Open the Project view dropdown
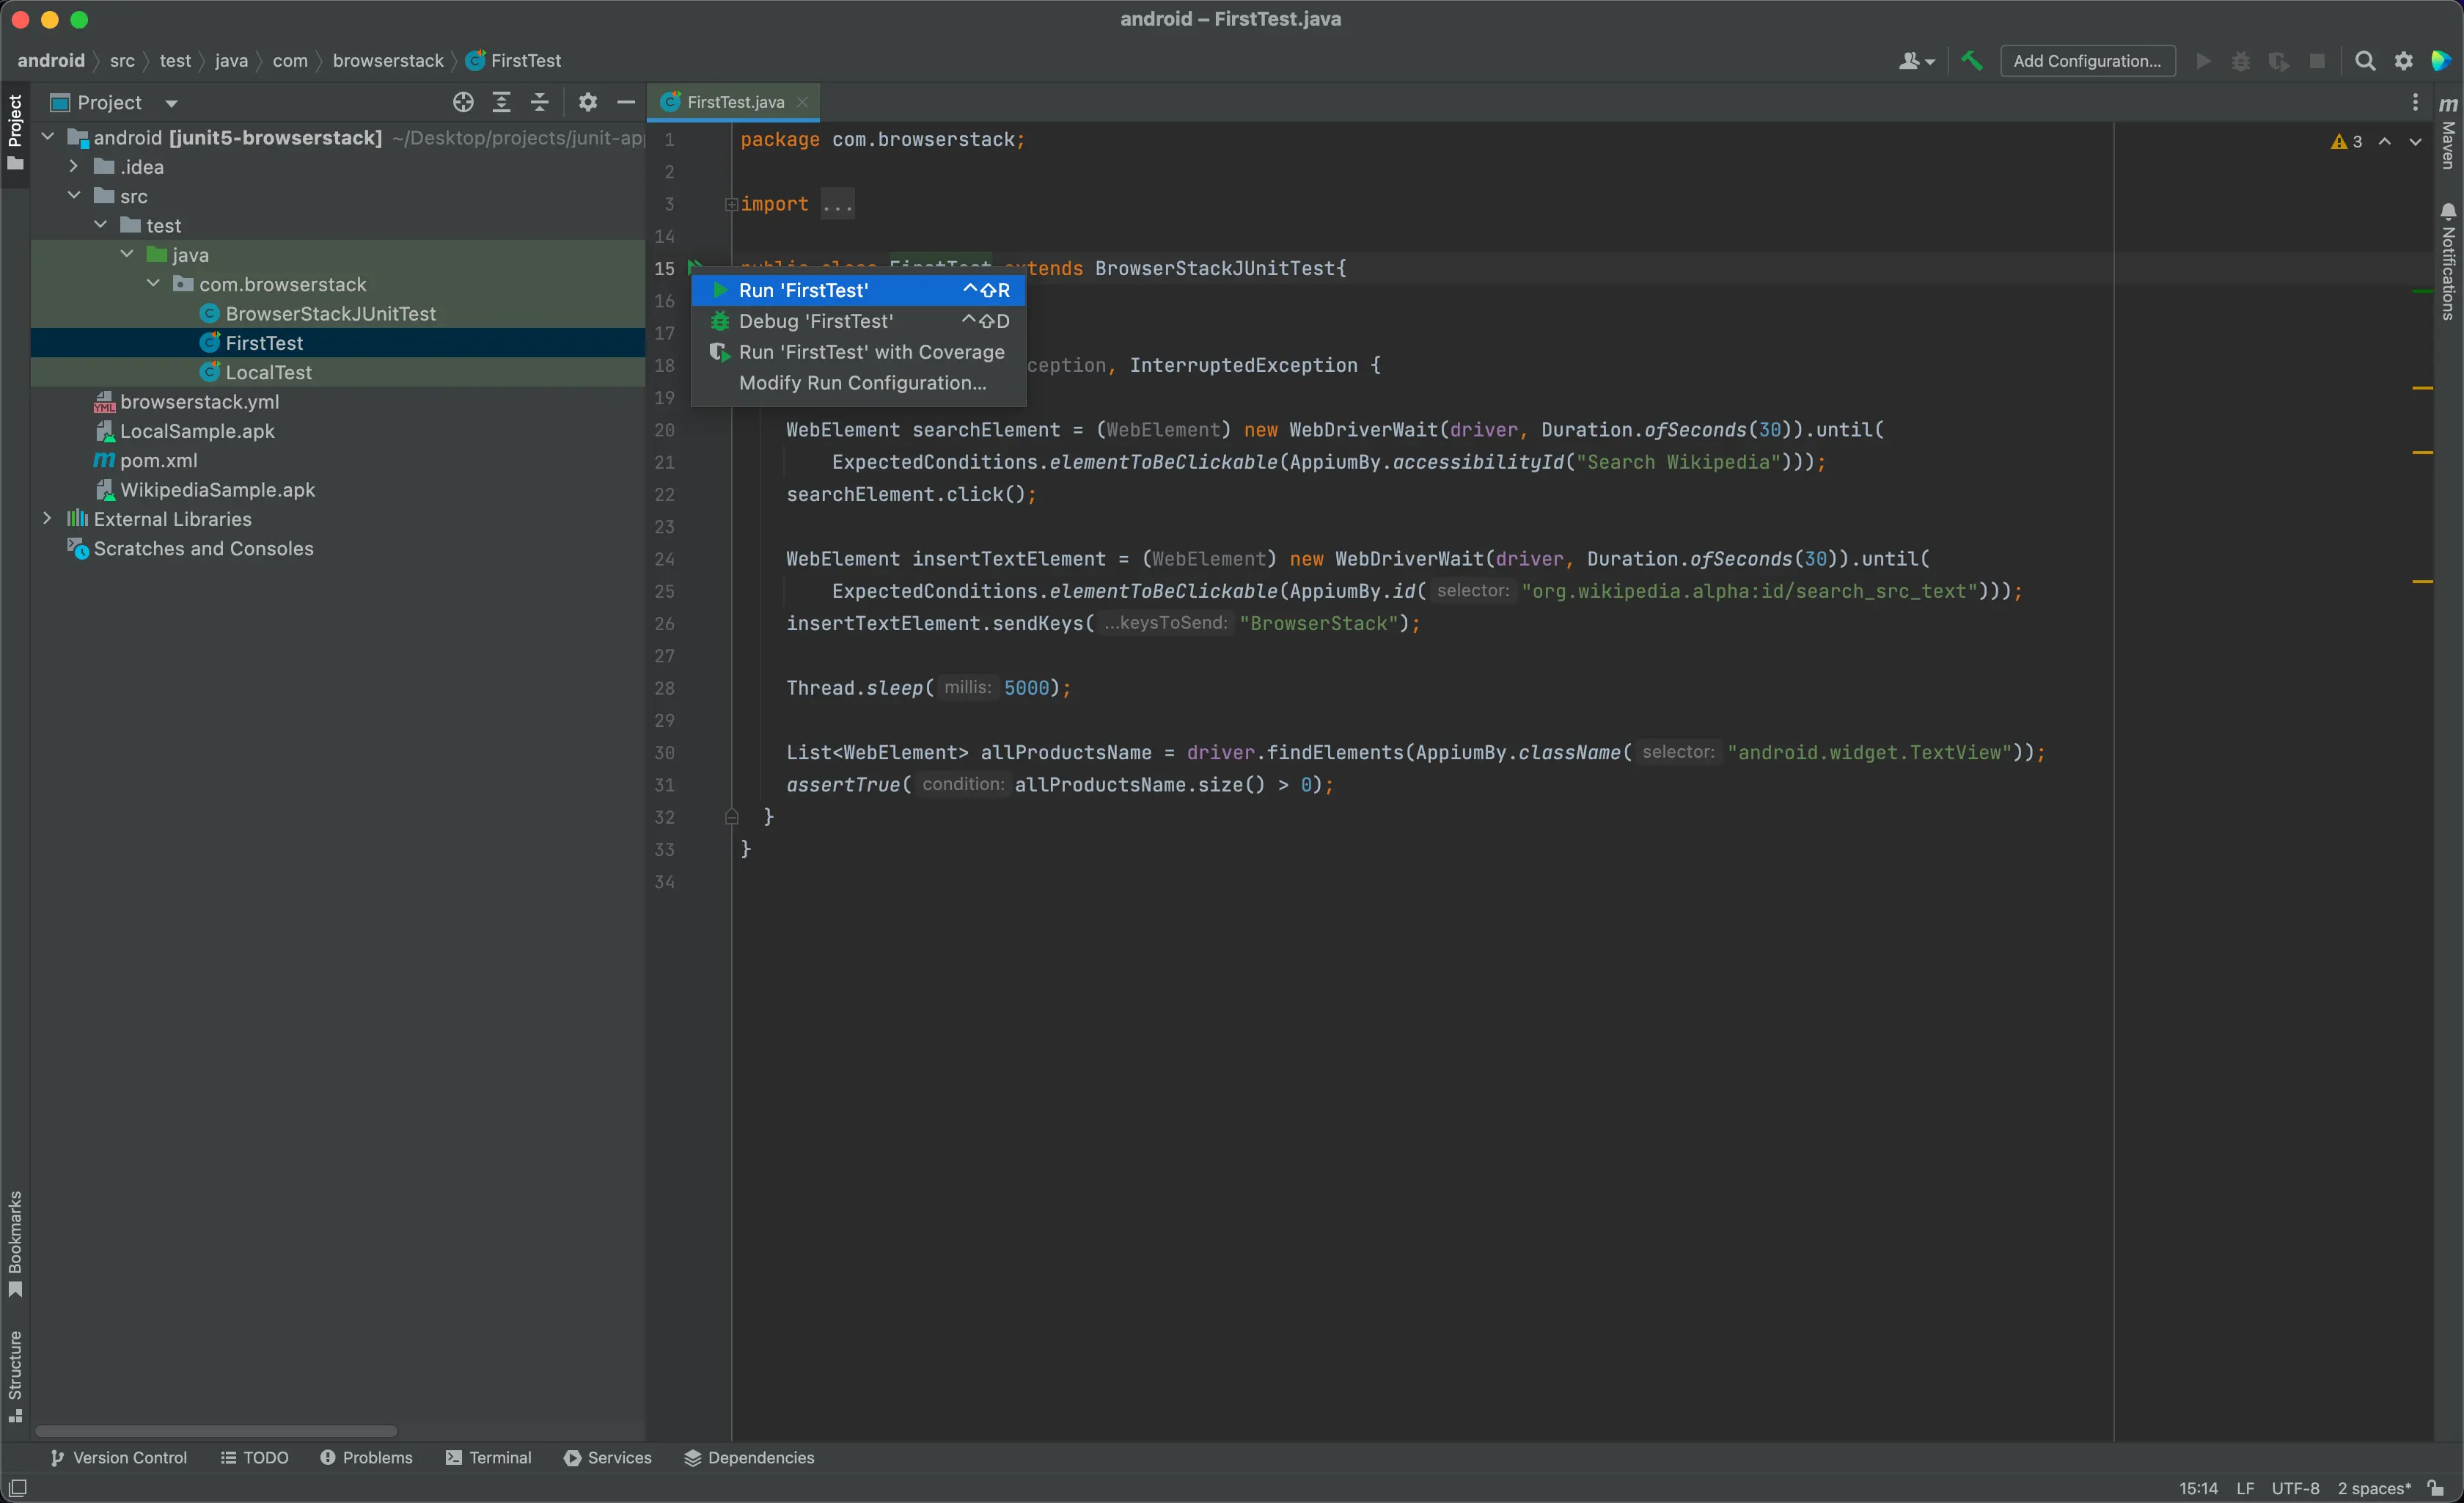The height and width of the screenshot is (1503, 2464). (171, 103)
